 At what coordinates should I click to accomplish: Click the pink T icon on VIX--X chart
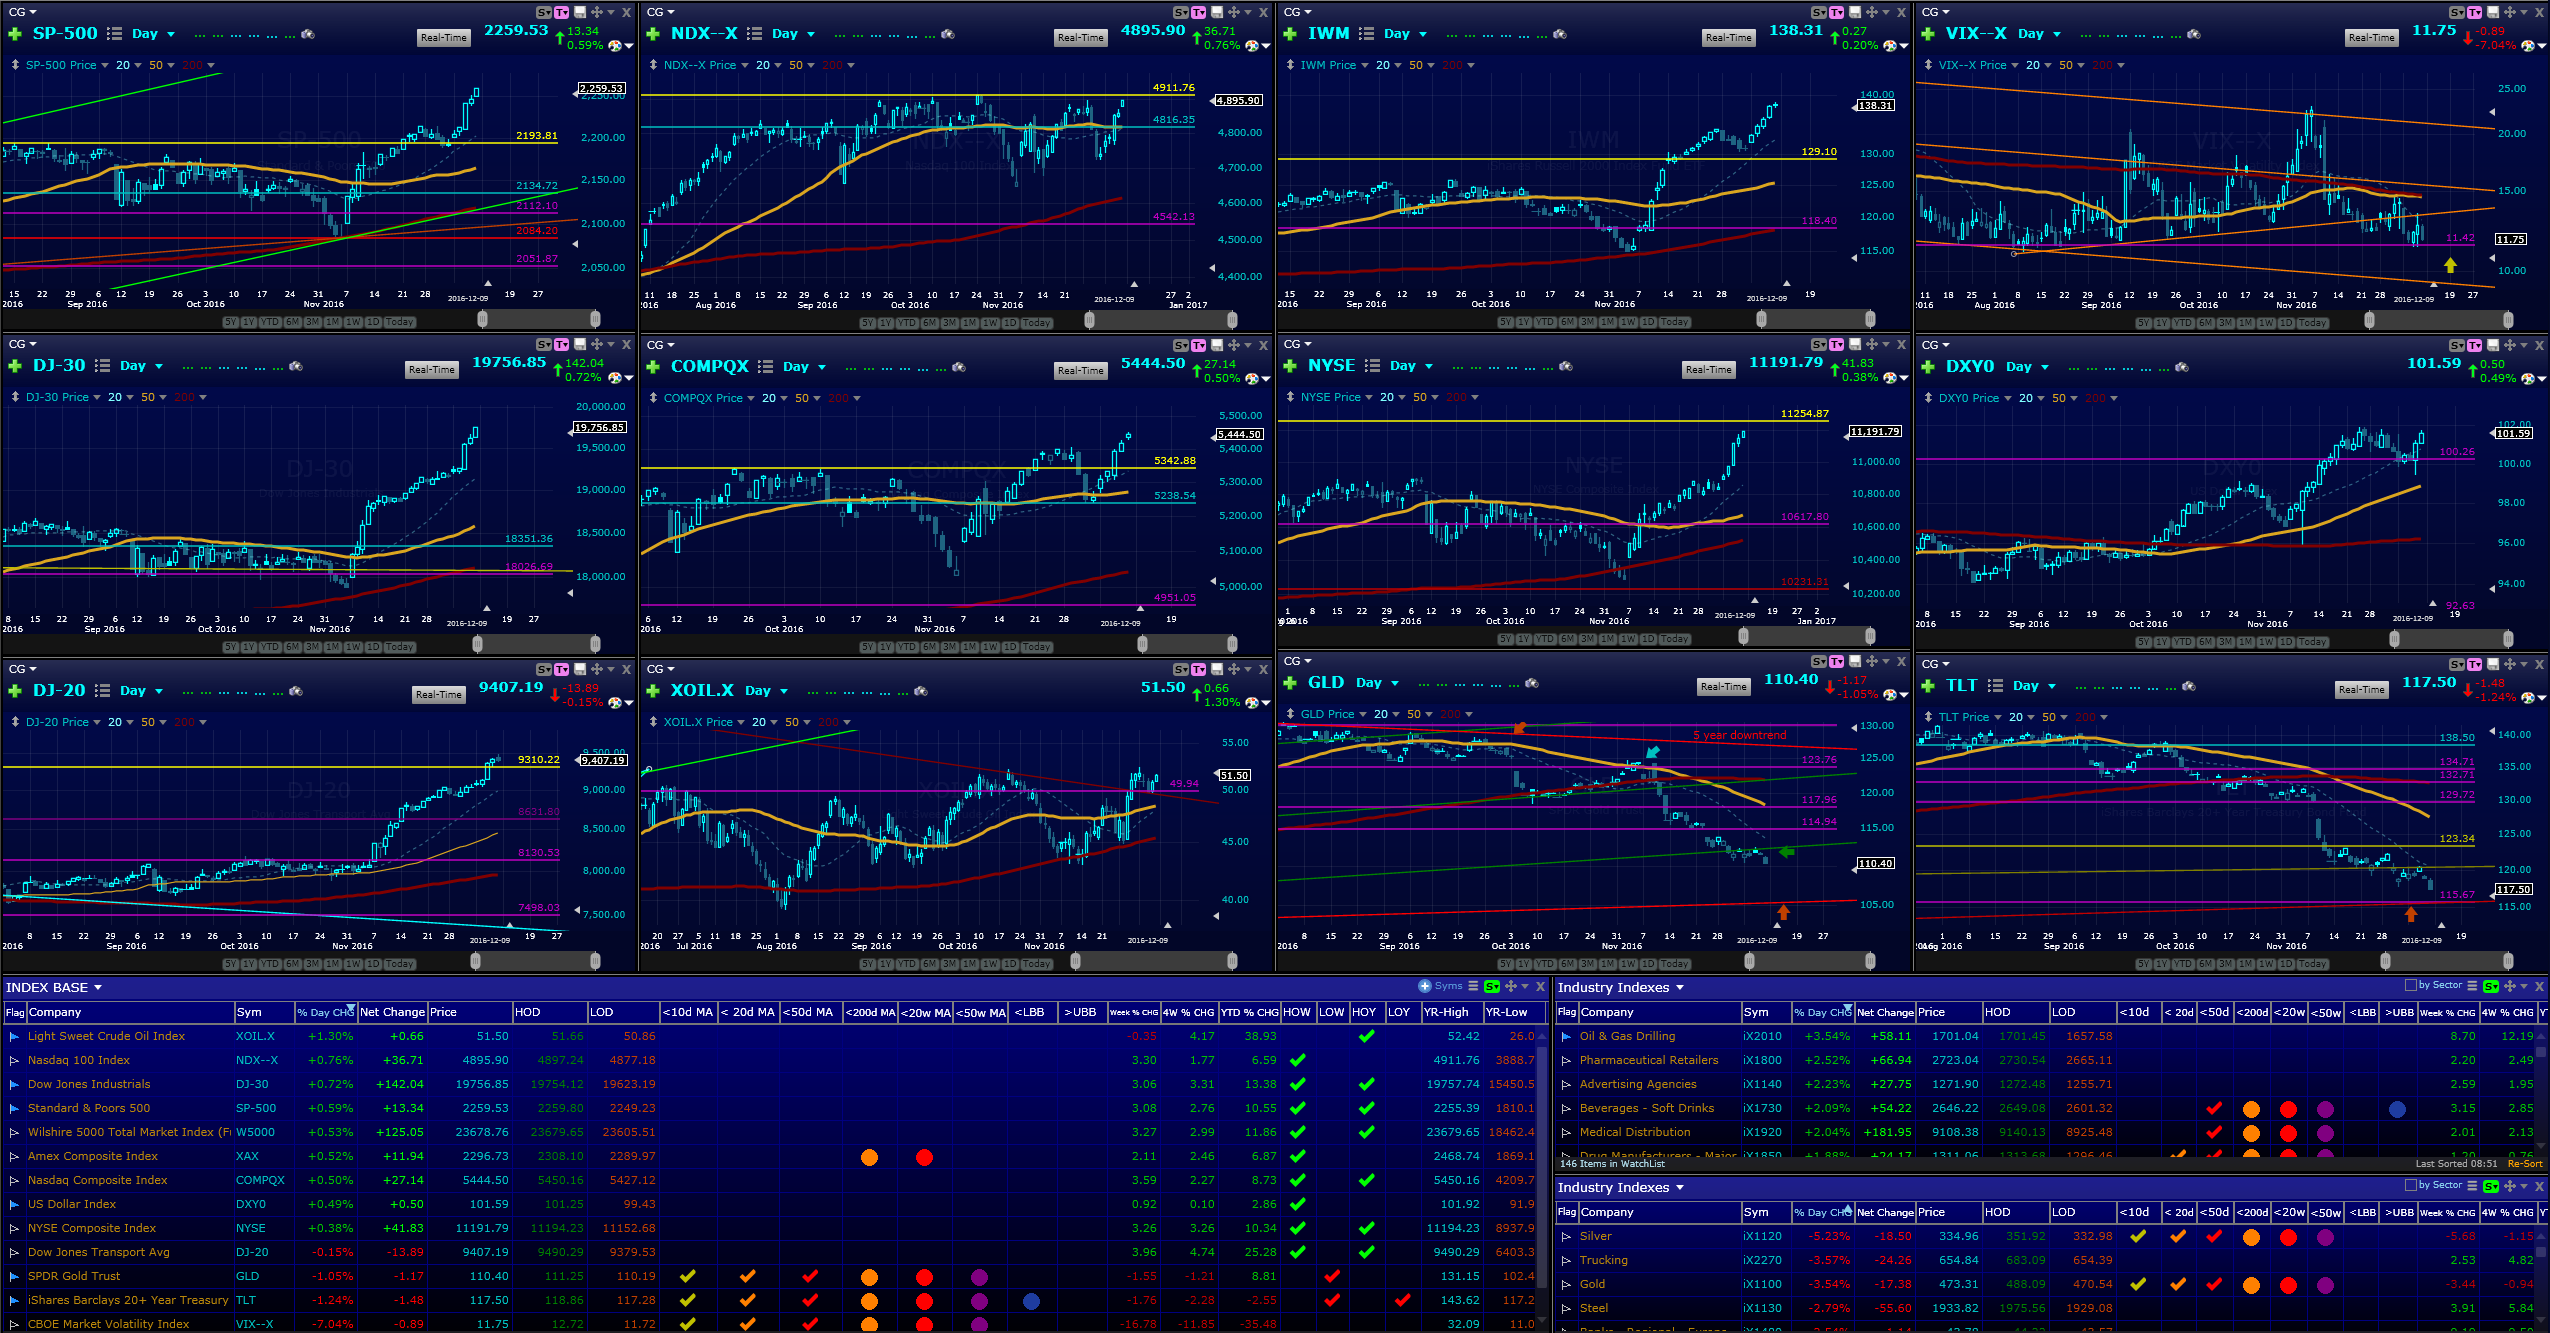(x=2475, y=12)
